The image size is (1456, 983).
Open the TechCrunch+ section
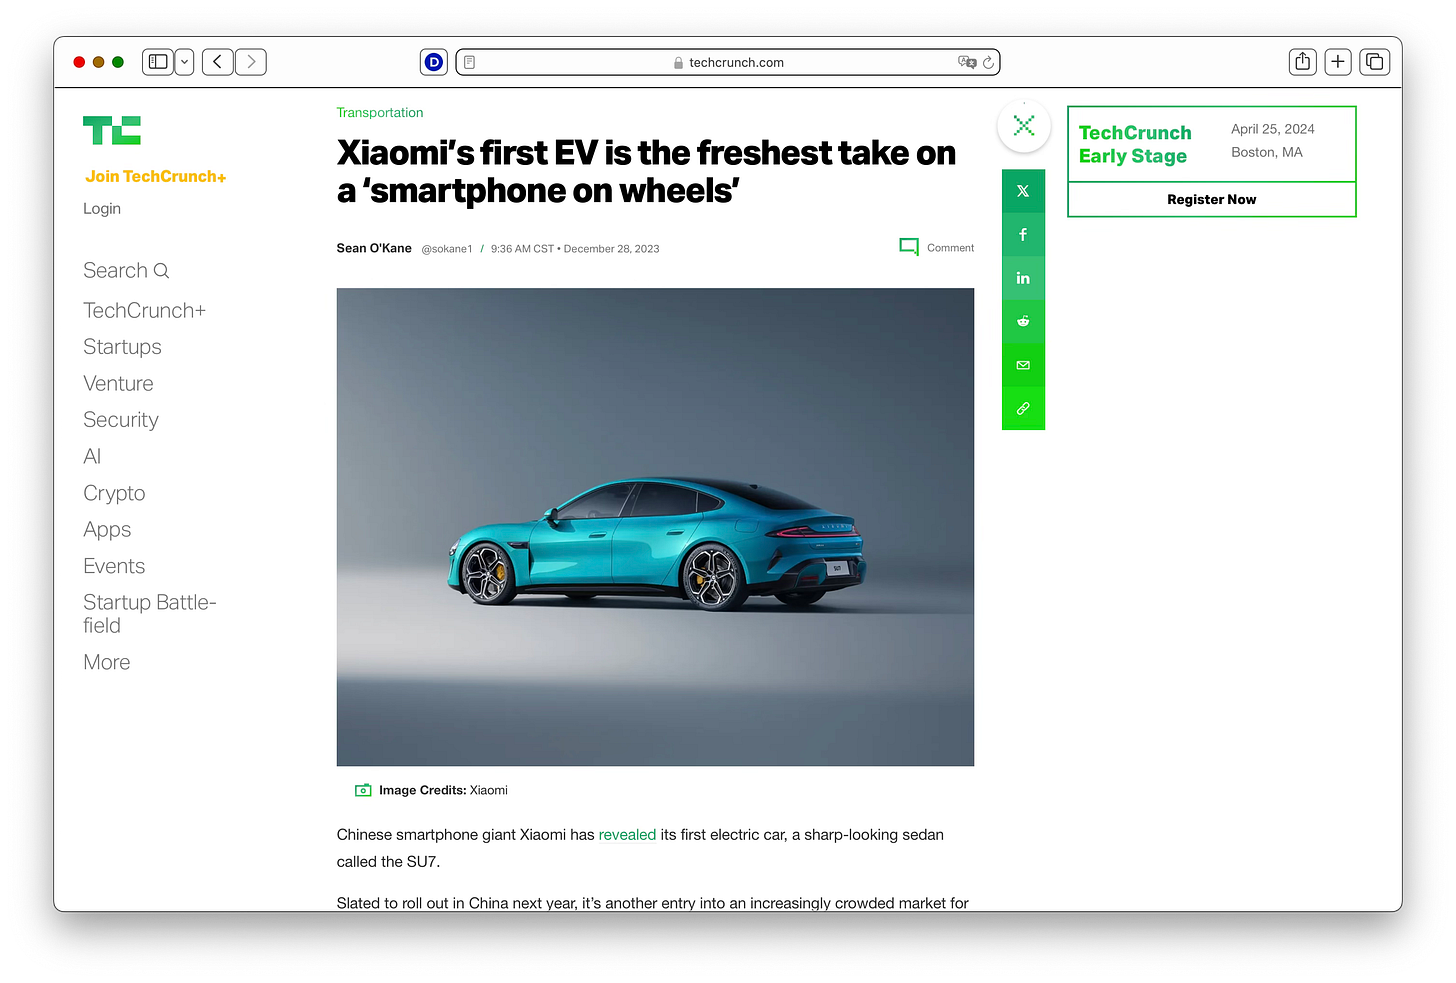point(144,310)
